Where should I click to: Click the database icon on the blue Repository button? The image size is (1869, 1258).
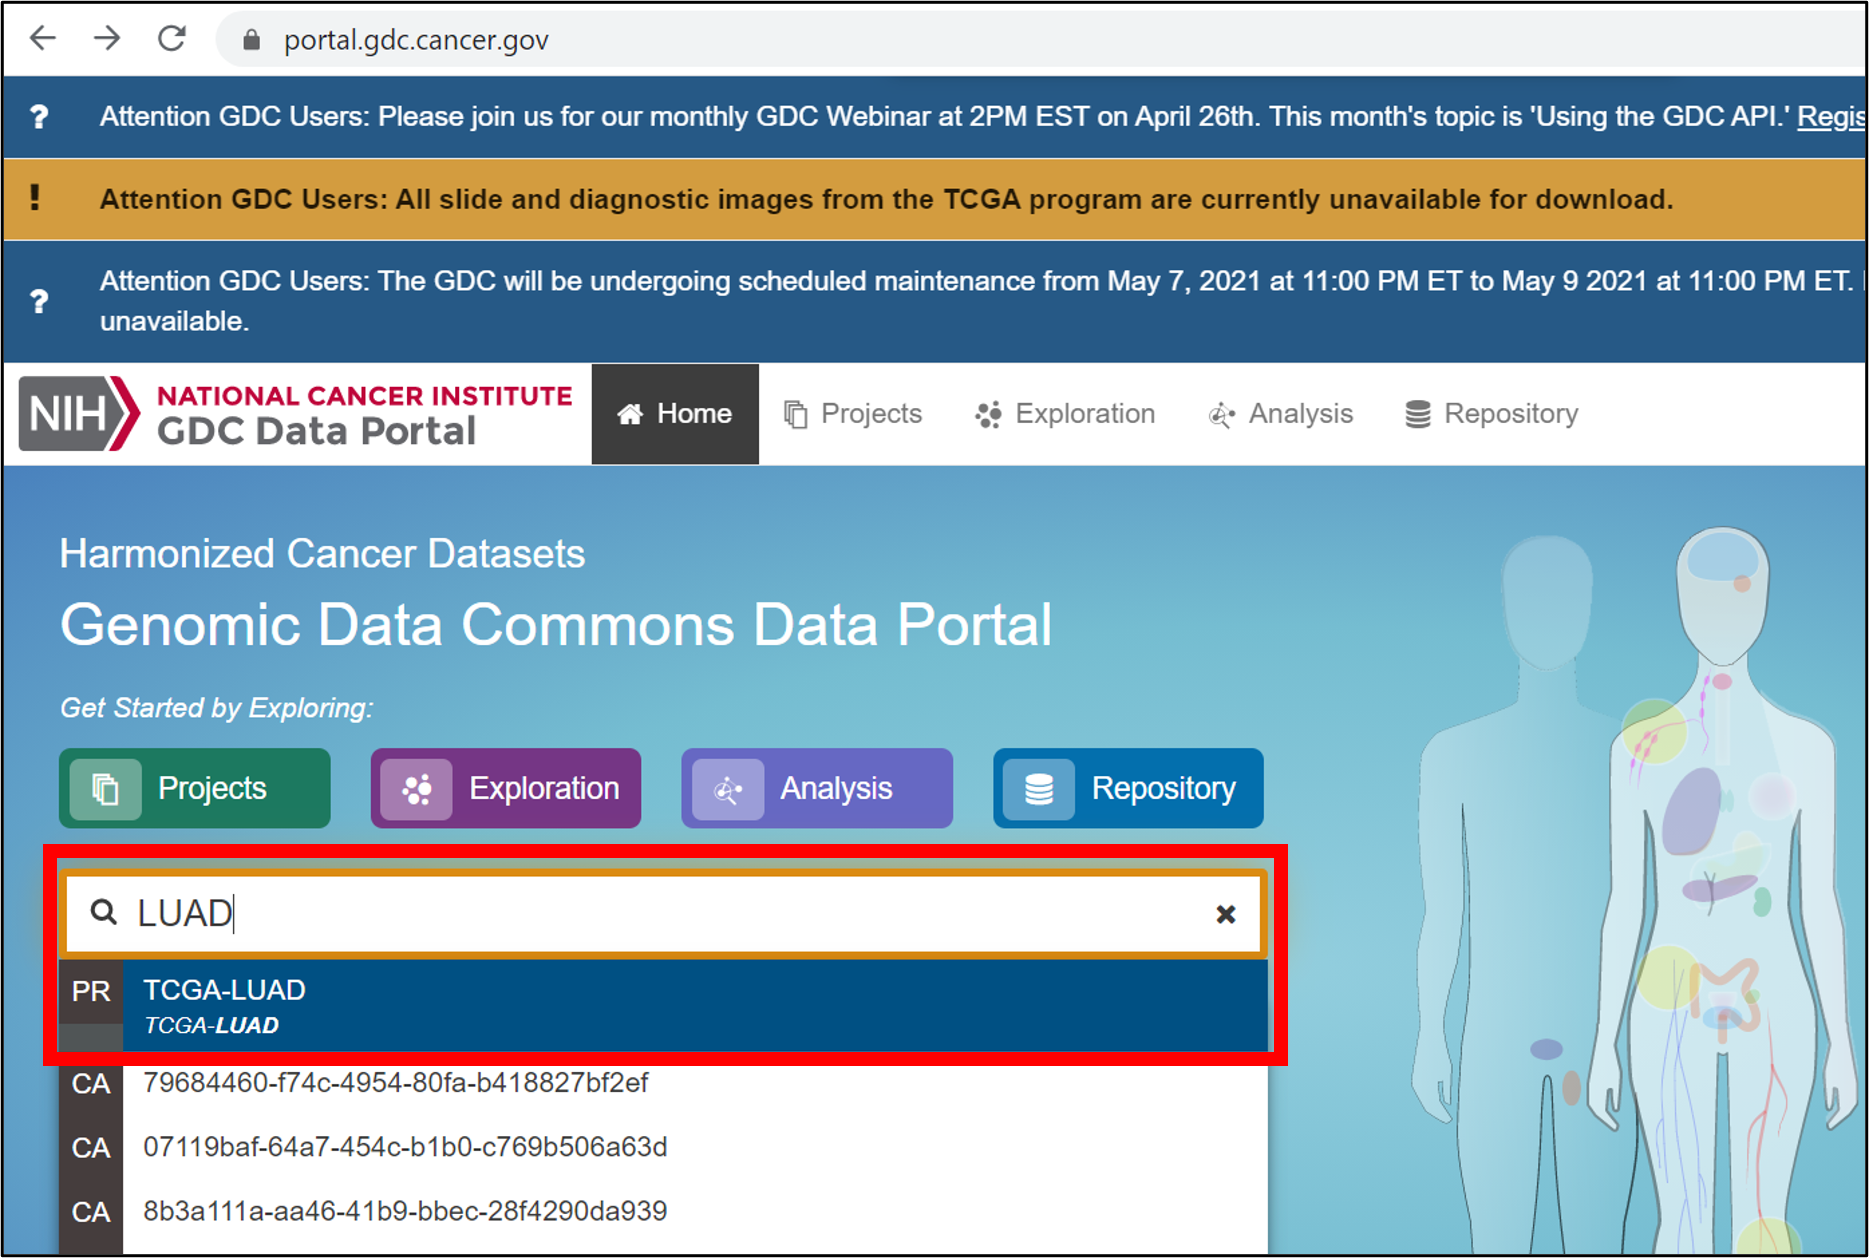[1039, 789]
